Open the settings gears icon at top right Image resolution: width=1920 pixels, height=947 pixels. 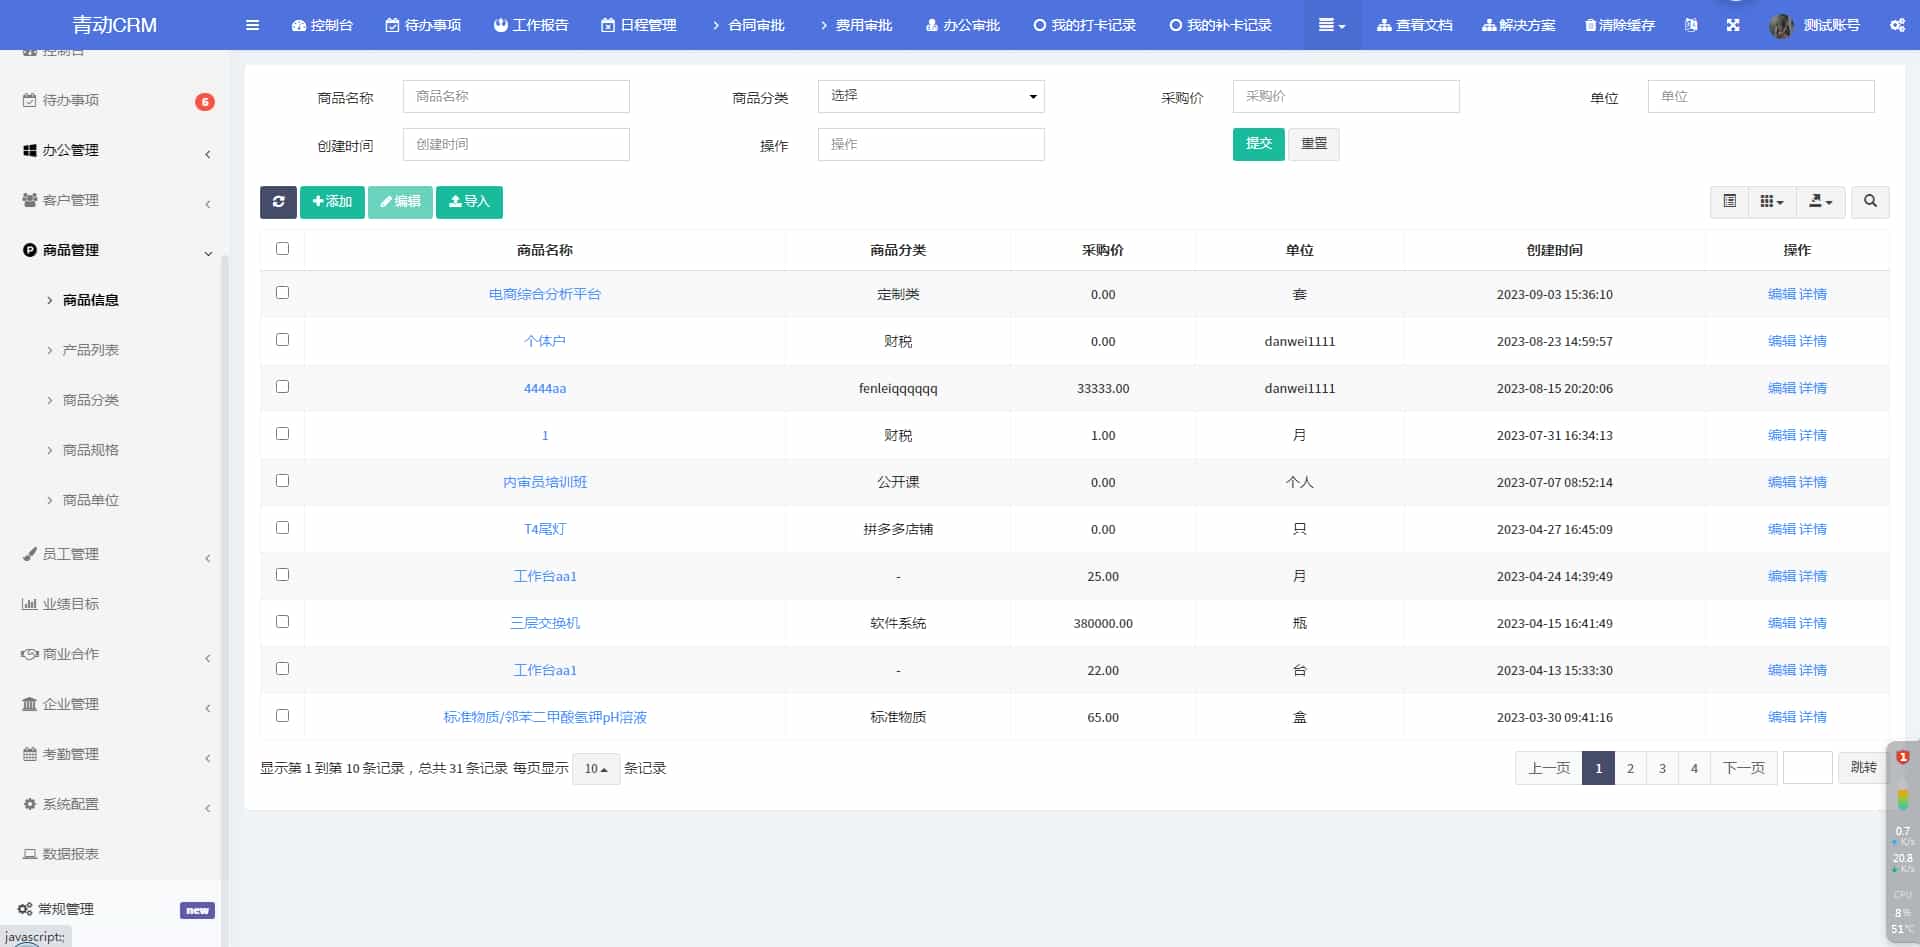[x=1897, y=25]
